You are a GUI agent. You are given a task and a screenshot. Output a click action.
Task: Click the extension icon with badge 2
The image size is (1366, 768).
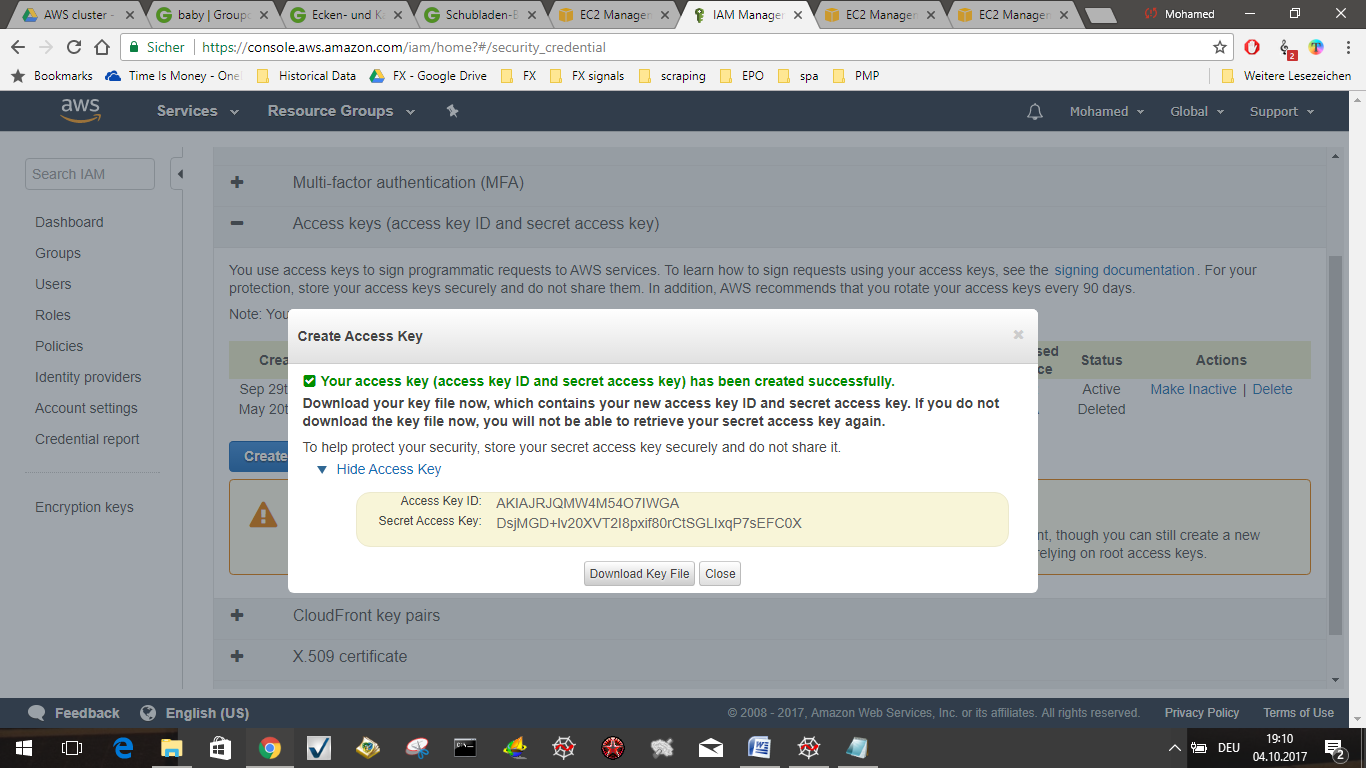point(1287,48)
